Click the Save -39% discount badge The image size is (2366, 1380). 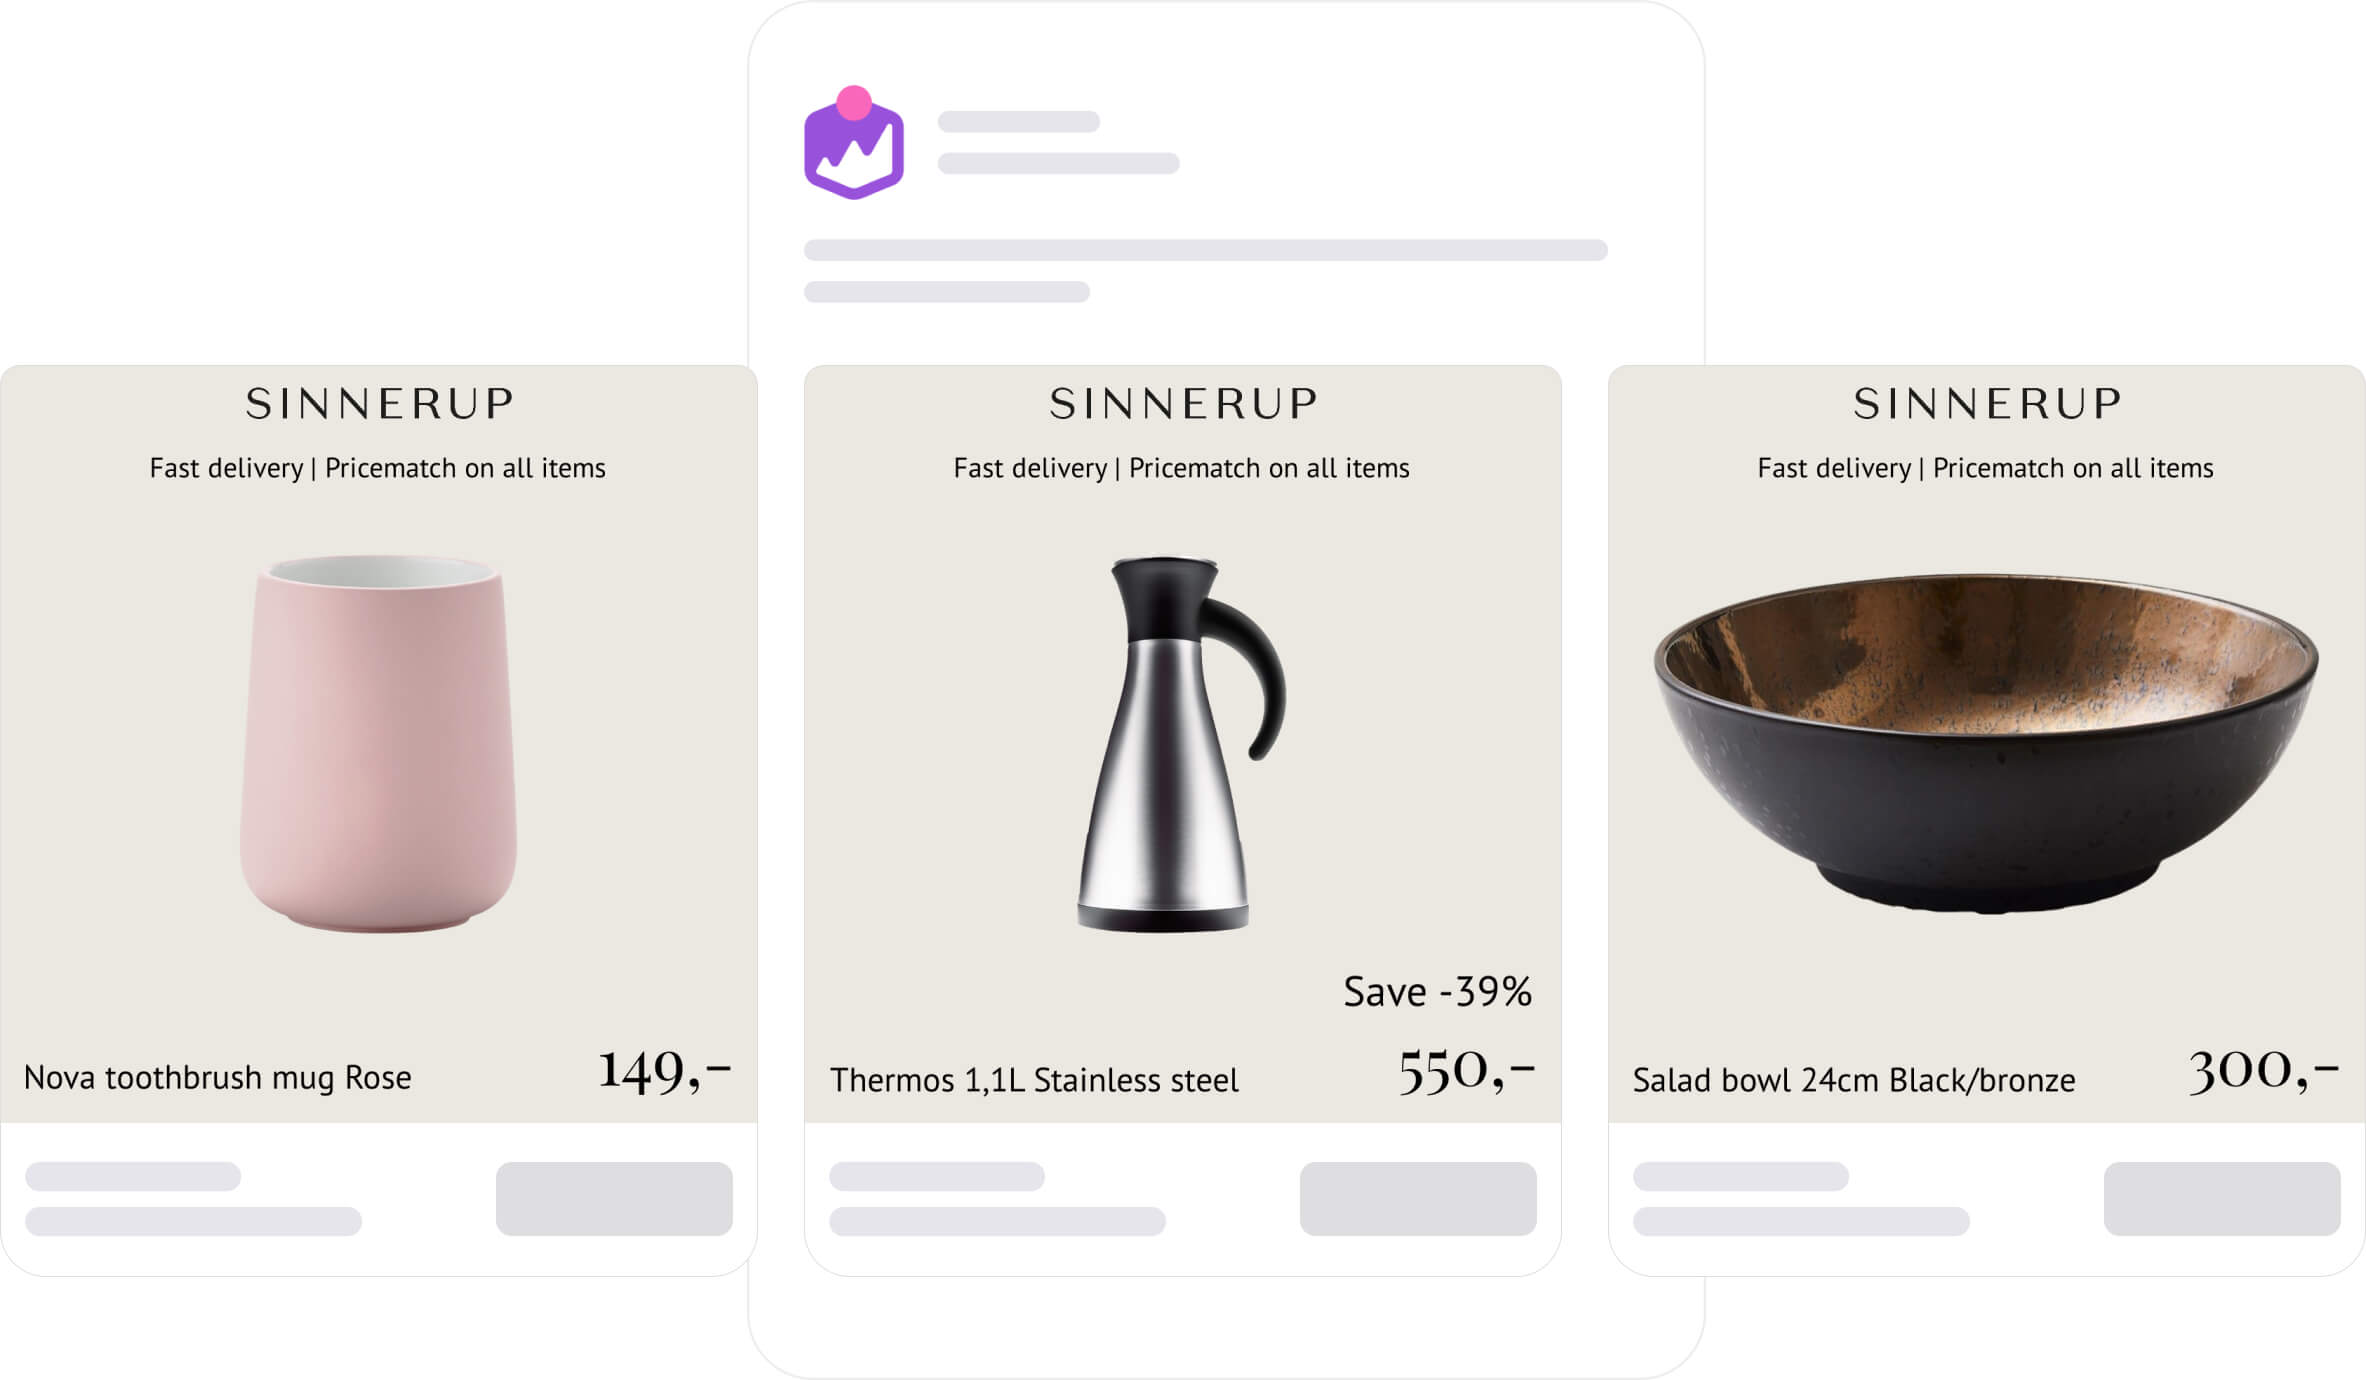(1437, 992)
